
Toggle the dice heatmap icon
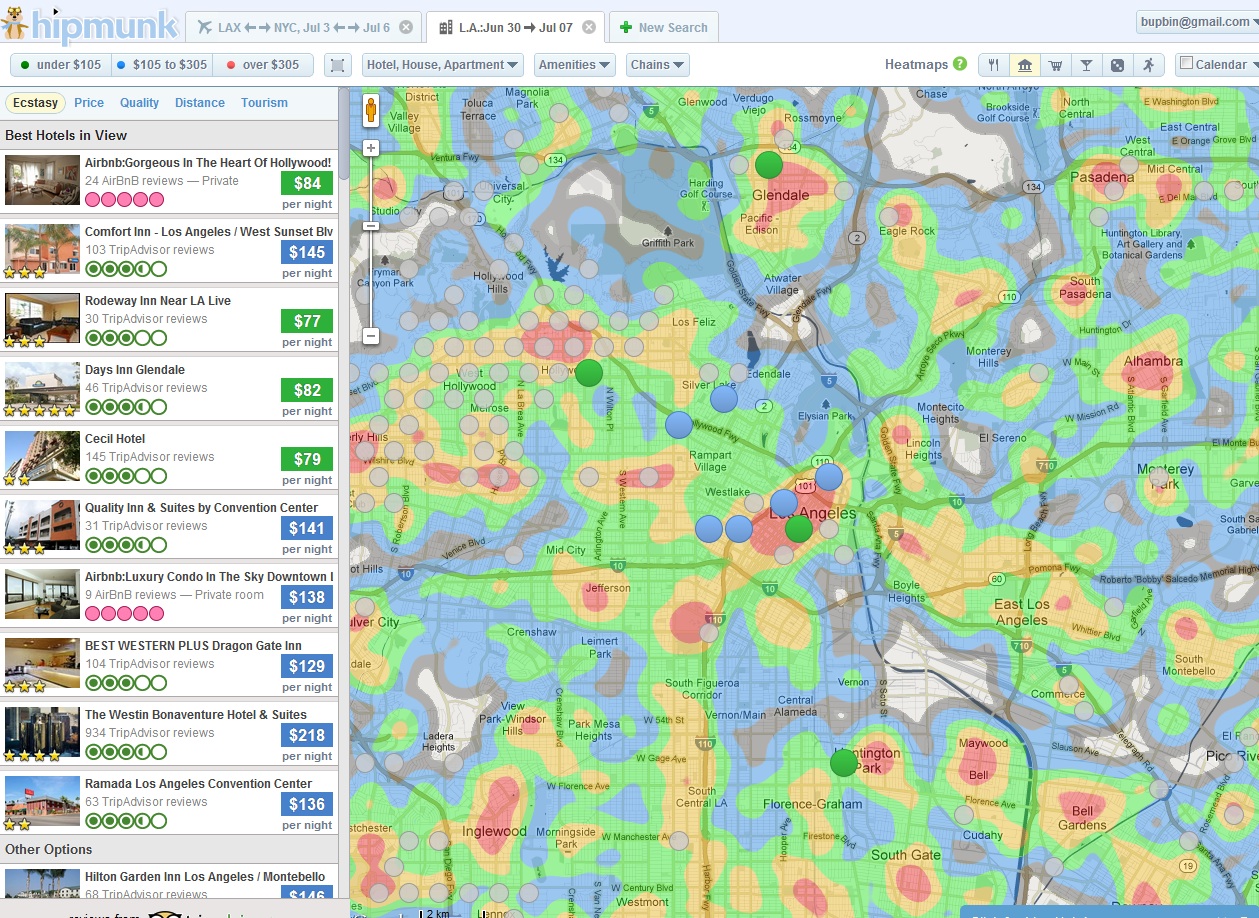pyautogui.click(x=1117, y=65)
